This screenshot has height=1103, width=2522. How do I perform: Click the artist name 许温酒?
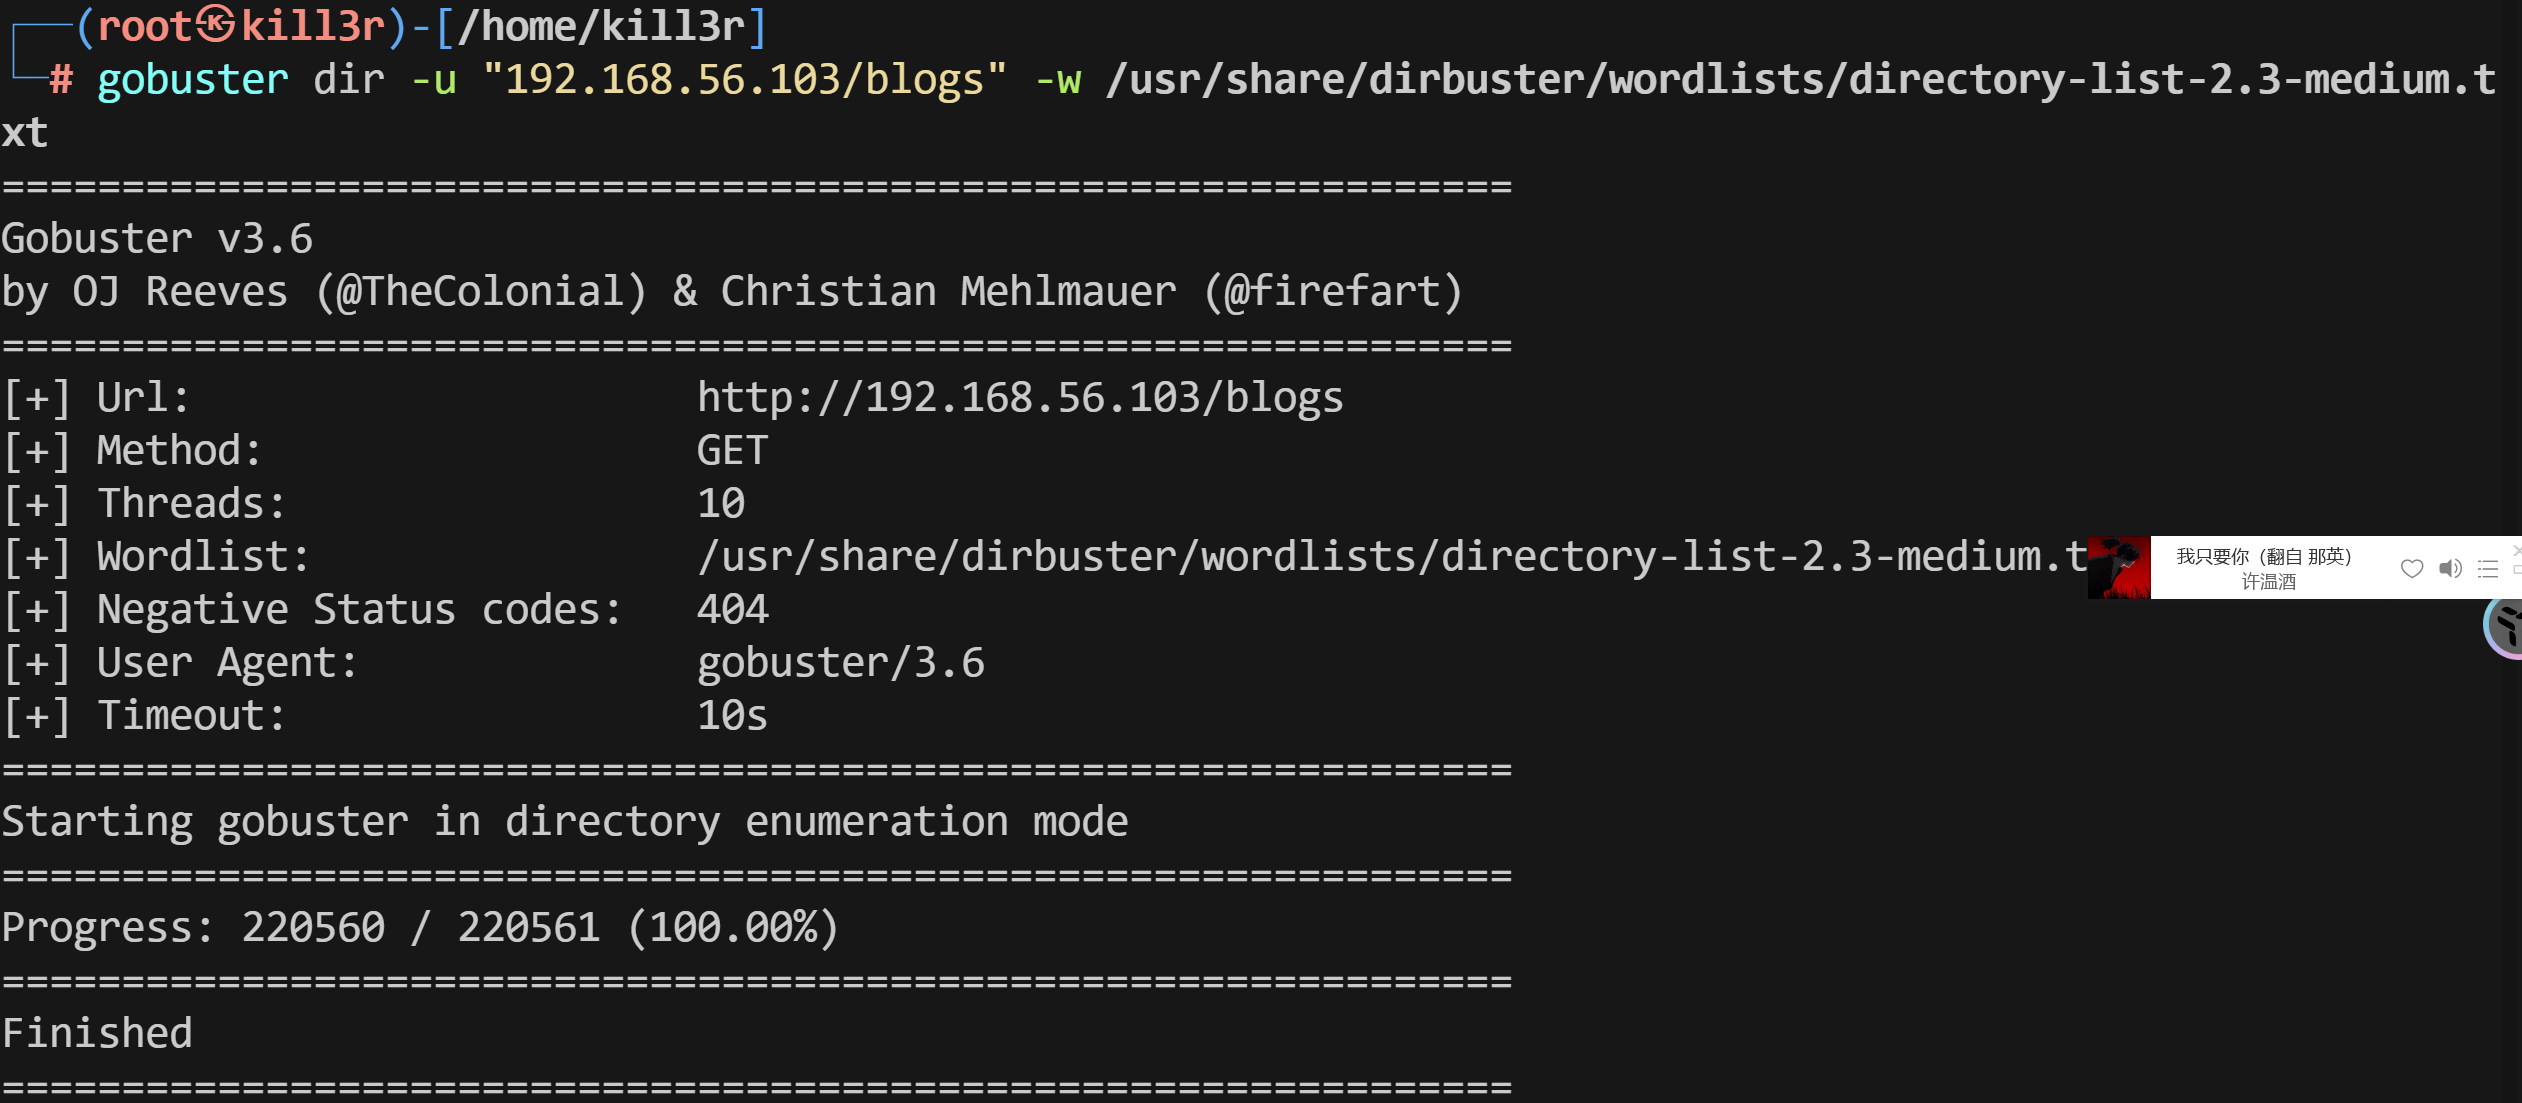coord(2268,582)
